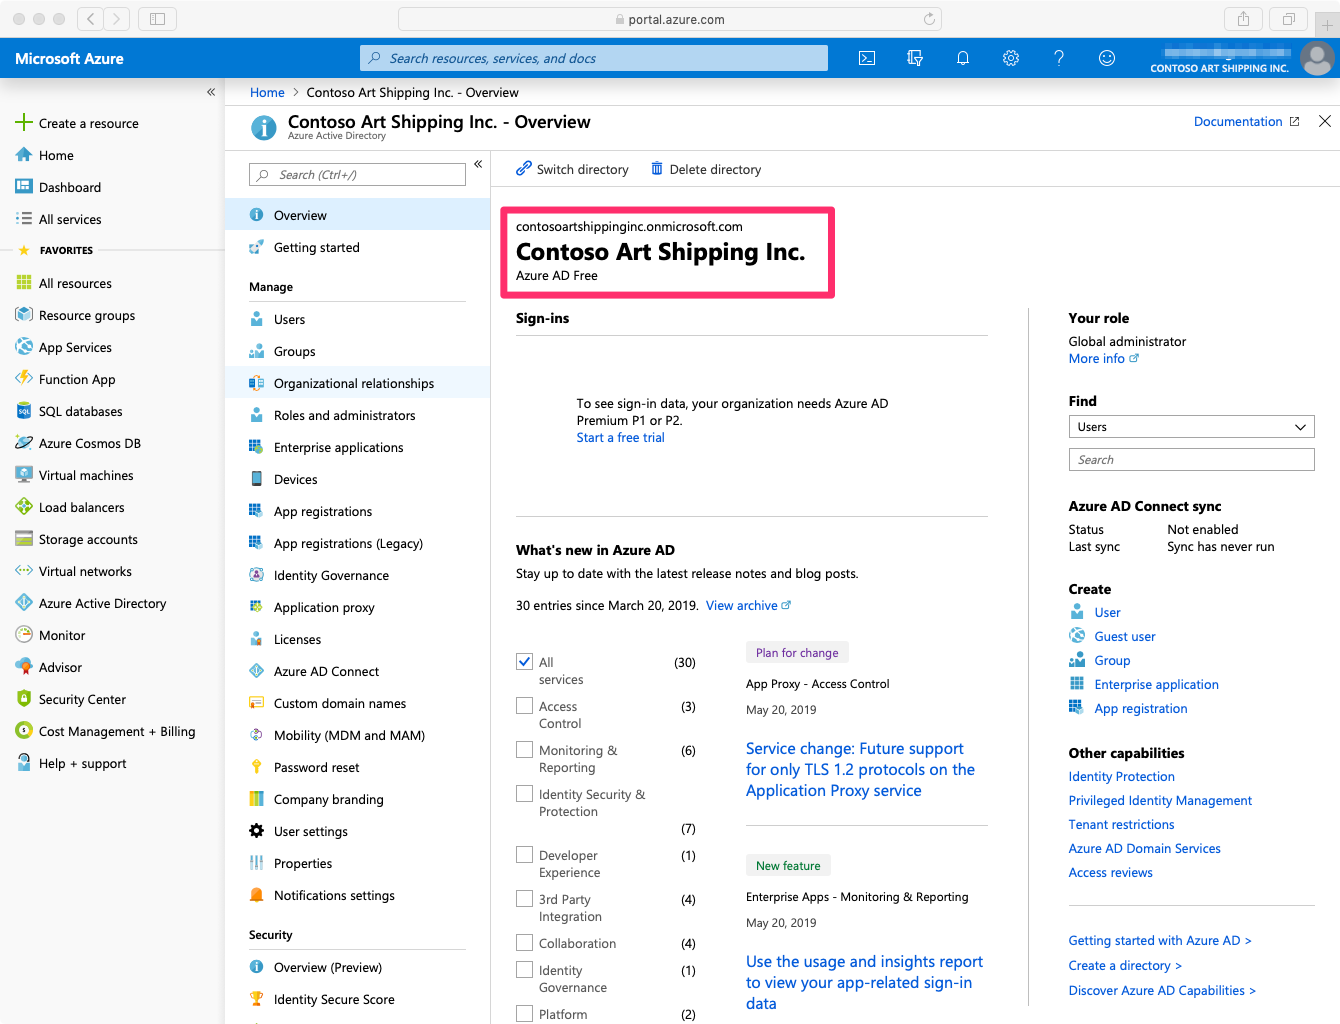Screen dimensions: 1340x1024
Task: Check the Access Control filter
Action: coord(524,706)
